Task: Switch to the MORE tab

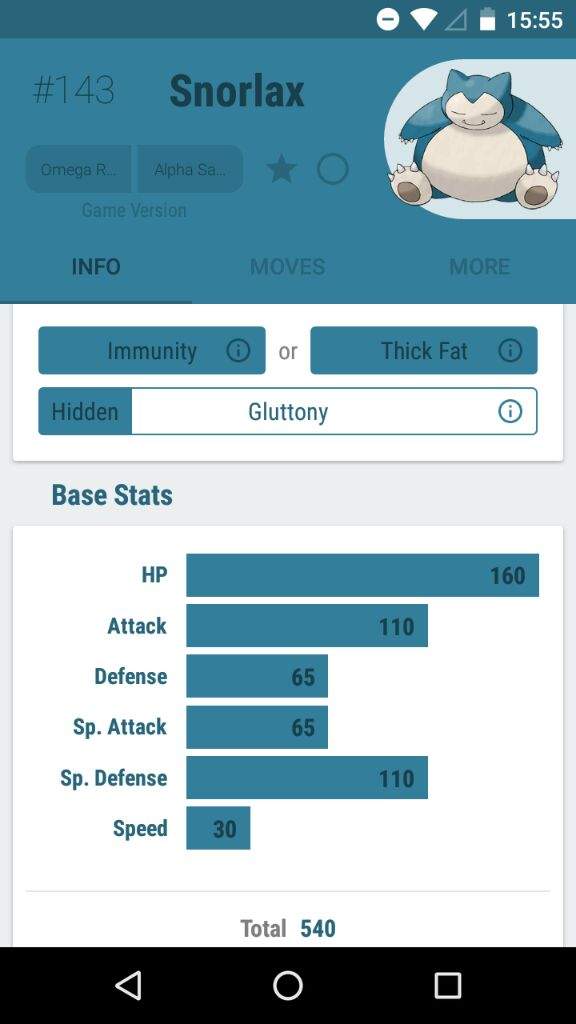Action: (479, 267)
